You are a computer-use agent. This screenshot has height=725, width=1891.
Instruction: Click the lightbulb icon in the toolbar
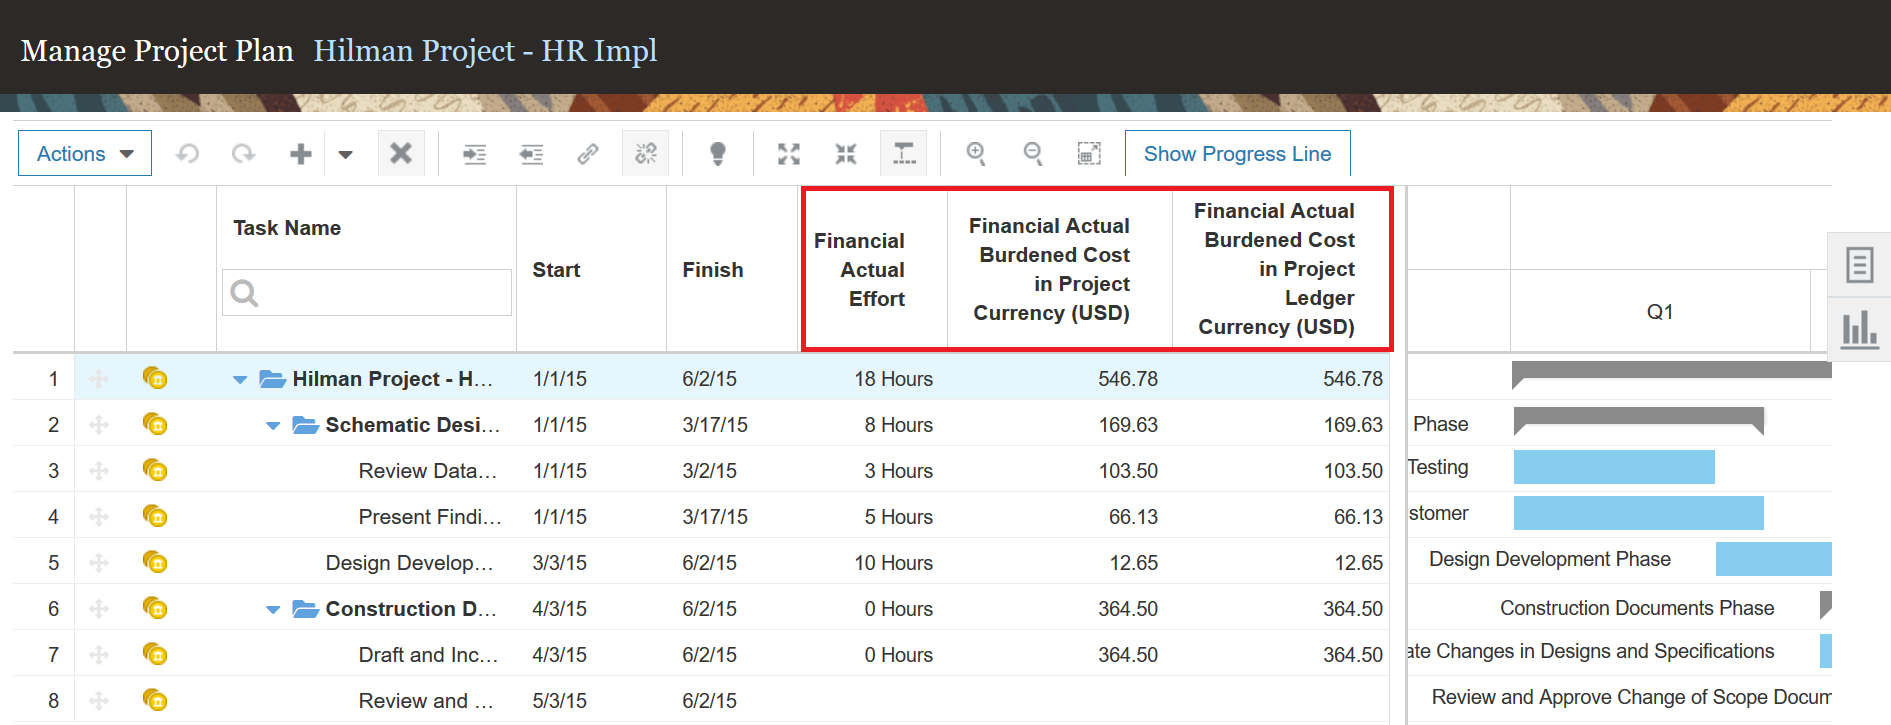717,154
